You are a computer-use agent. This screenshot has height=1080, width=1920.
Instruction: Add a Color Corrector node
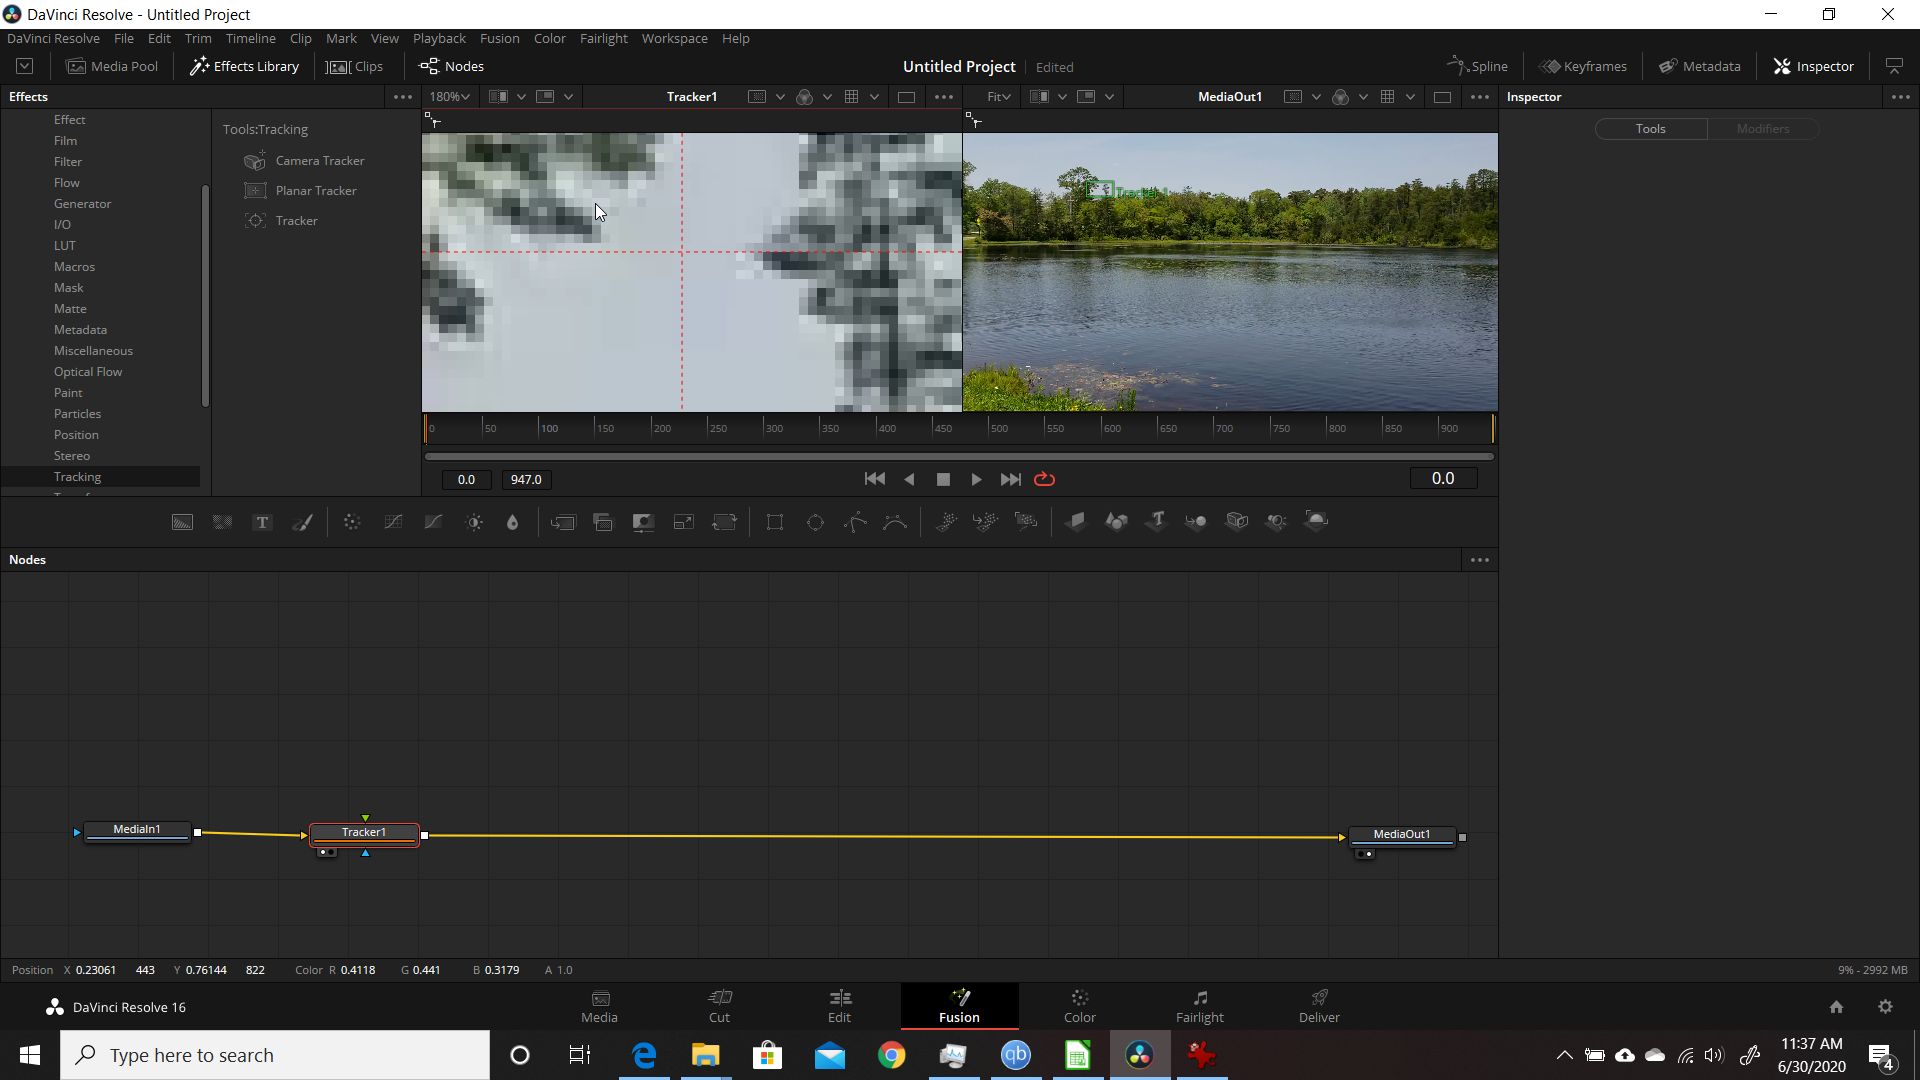click(352, 522)
